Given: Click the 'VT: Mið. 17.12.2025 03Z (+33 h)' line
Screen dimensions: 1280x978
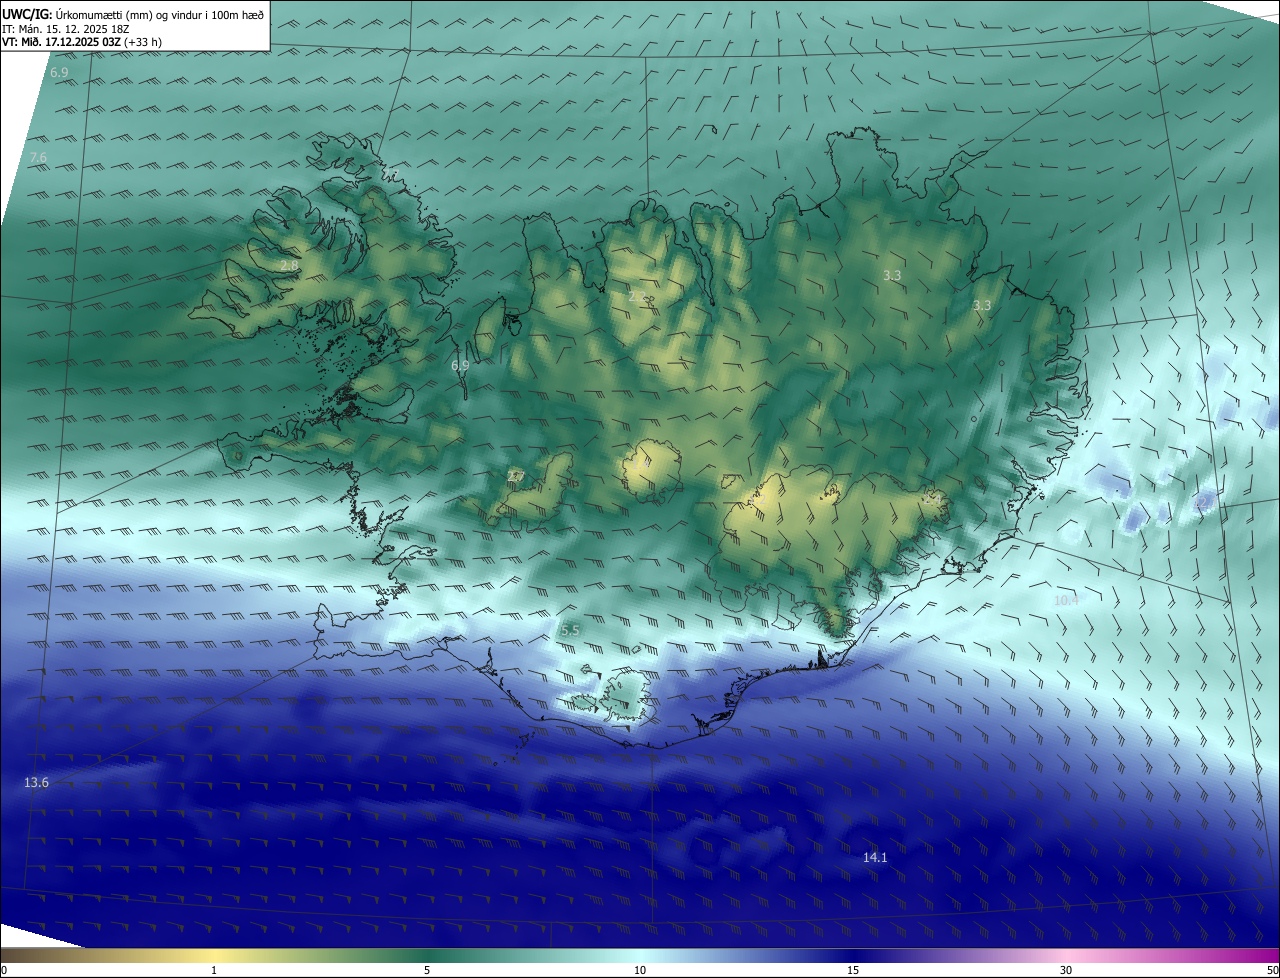Looking at the screenshot, I should 82,43.
